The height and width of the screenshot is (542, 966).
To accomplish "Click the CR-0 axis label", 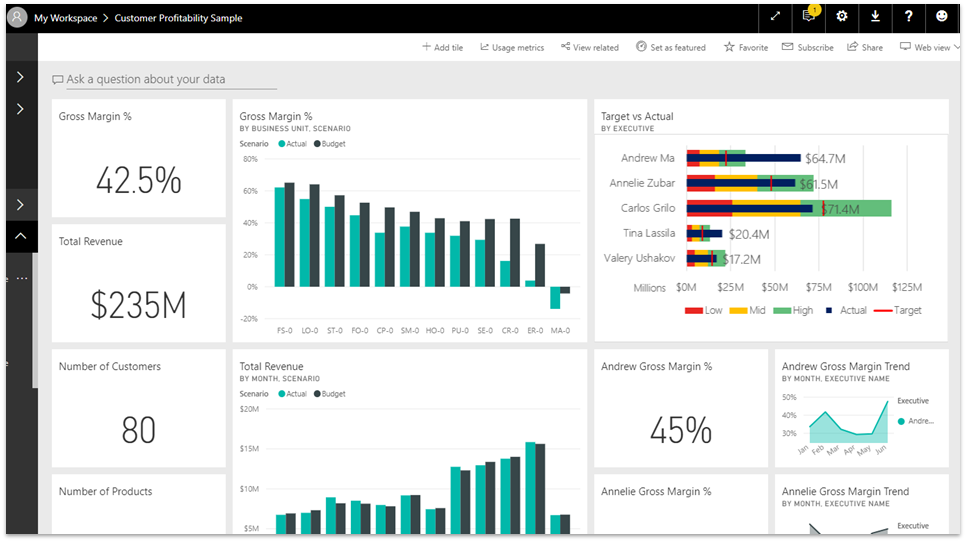I will [510, 331].
